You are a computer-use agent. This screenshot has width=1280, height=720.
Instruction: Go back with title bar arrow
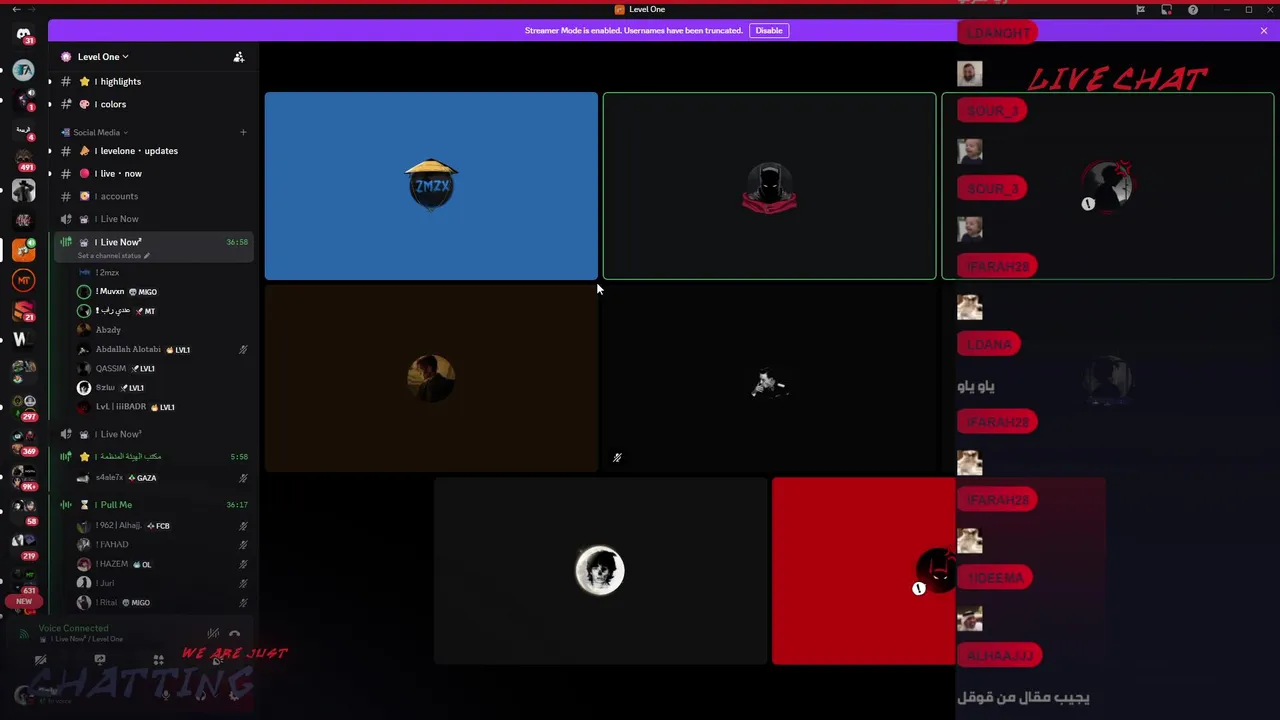pyautogui.click(x=16, y=9)
